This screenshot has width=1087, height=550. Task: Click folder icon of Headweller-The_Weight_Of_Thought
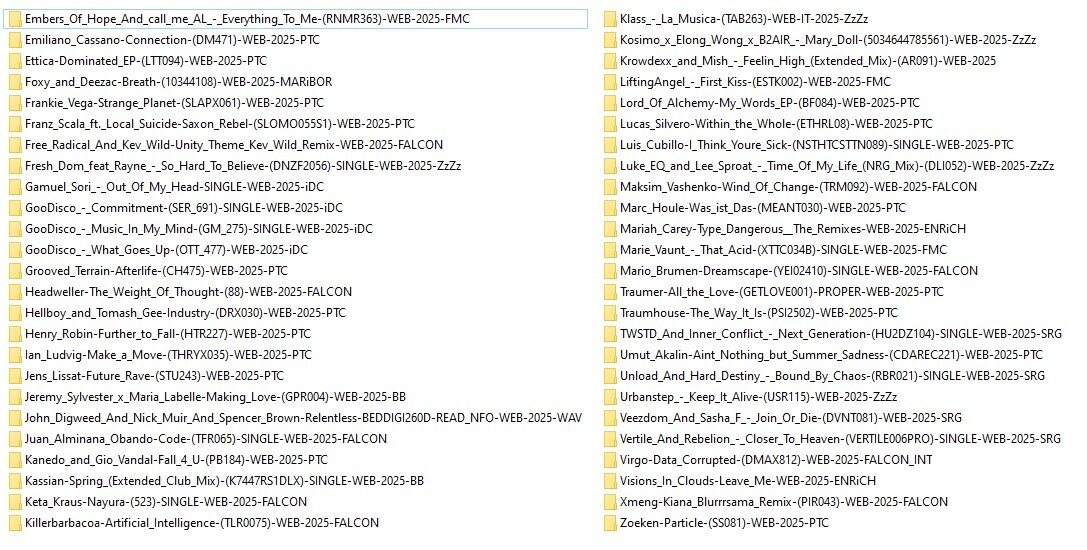click(x=15, y=291)
